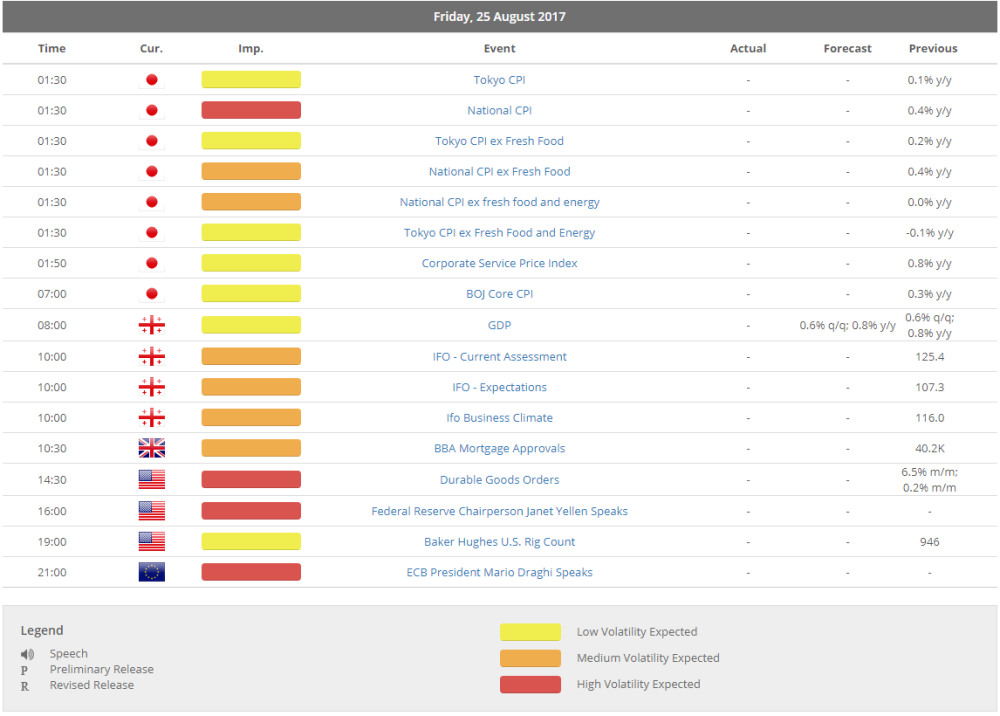The height and width of the screenshot is (716, 1000).
Task: Click the Japan flag next to BOJ Core CPI
Action: point(151,293)
